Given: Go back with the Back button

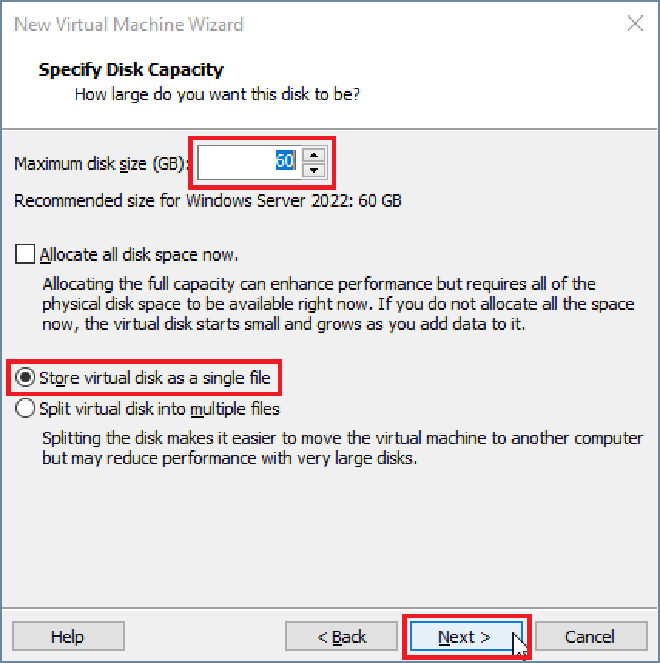Looking at the screenshot, I should click(341, 636).
